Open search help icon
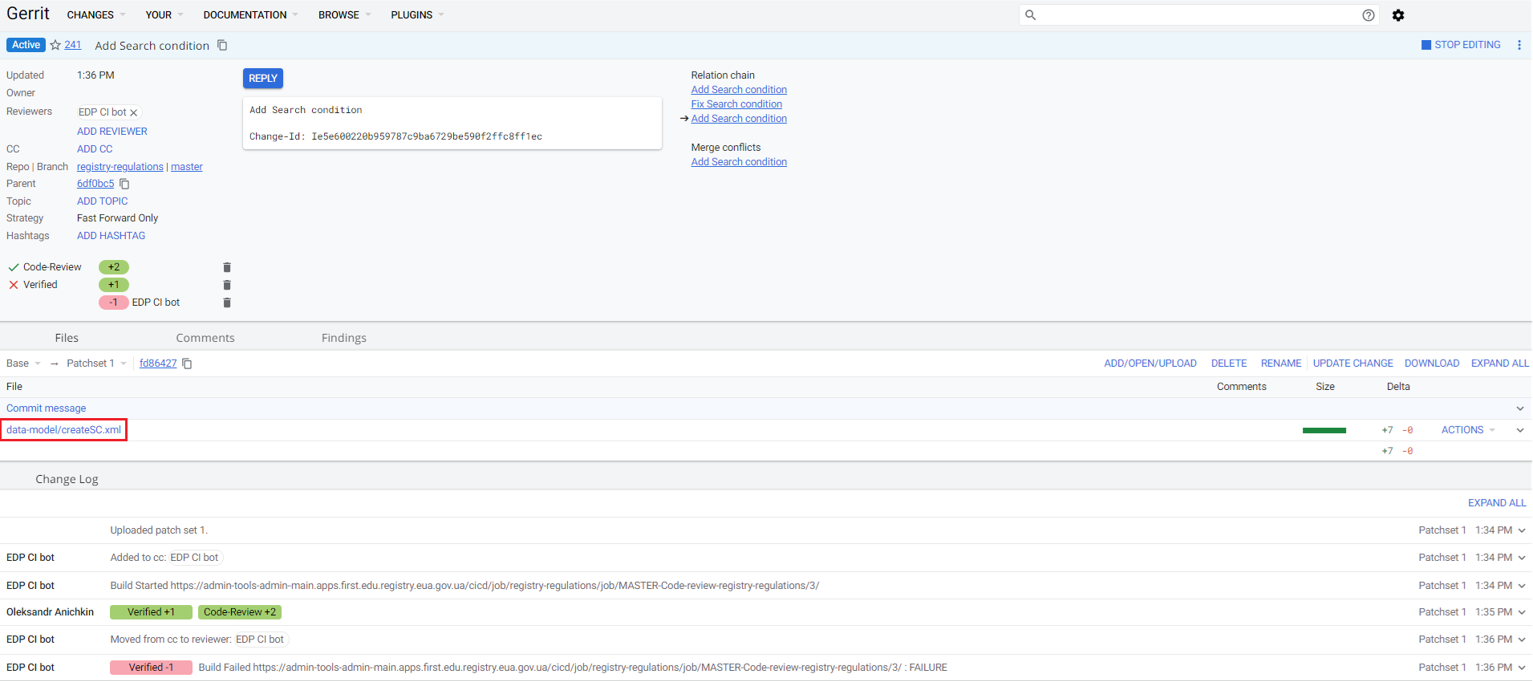 coord(1368,15)
